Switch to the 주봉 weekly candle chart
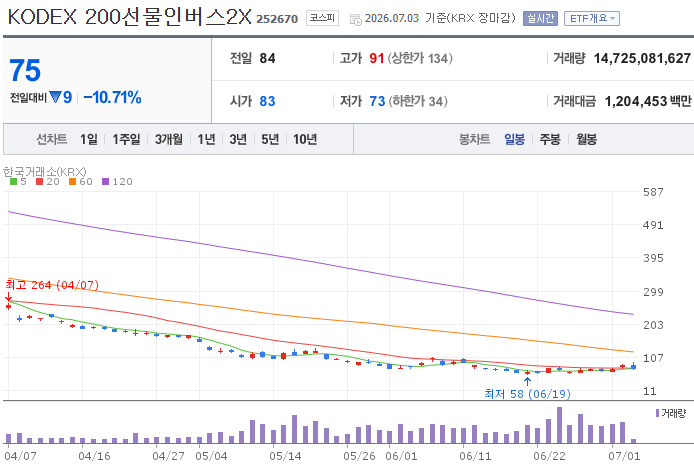This screenshot has width=694, height=473. (550, 139)
